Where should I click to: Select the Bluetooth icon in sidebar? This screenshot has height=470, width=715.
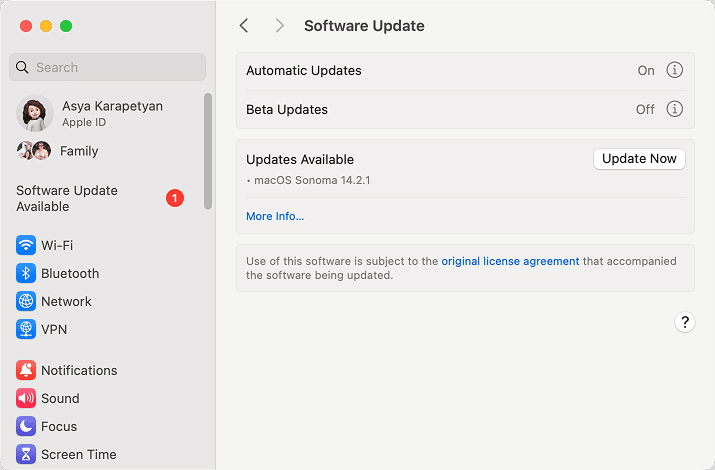point(26,274)
